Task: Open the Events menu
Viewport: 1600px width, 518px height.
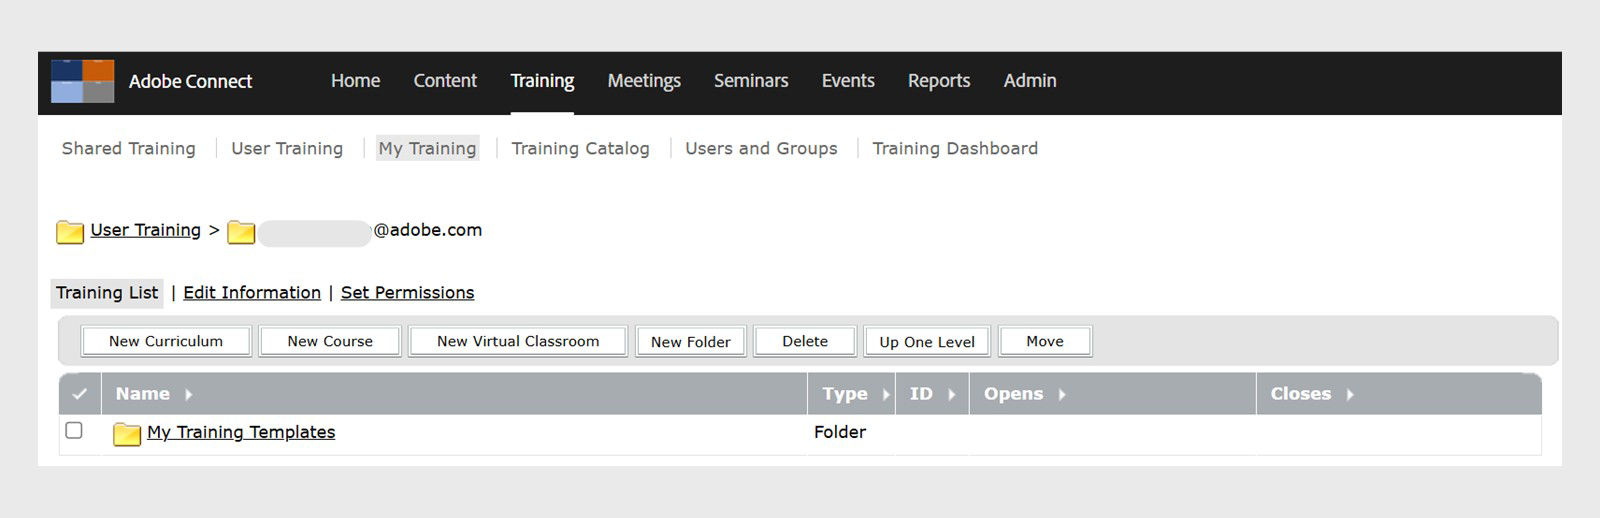Action: (848, 81)
